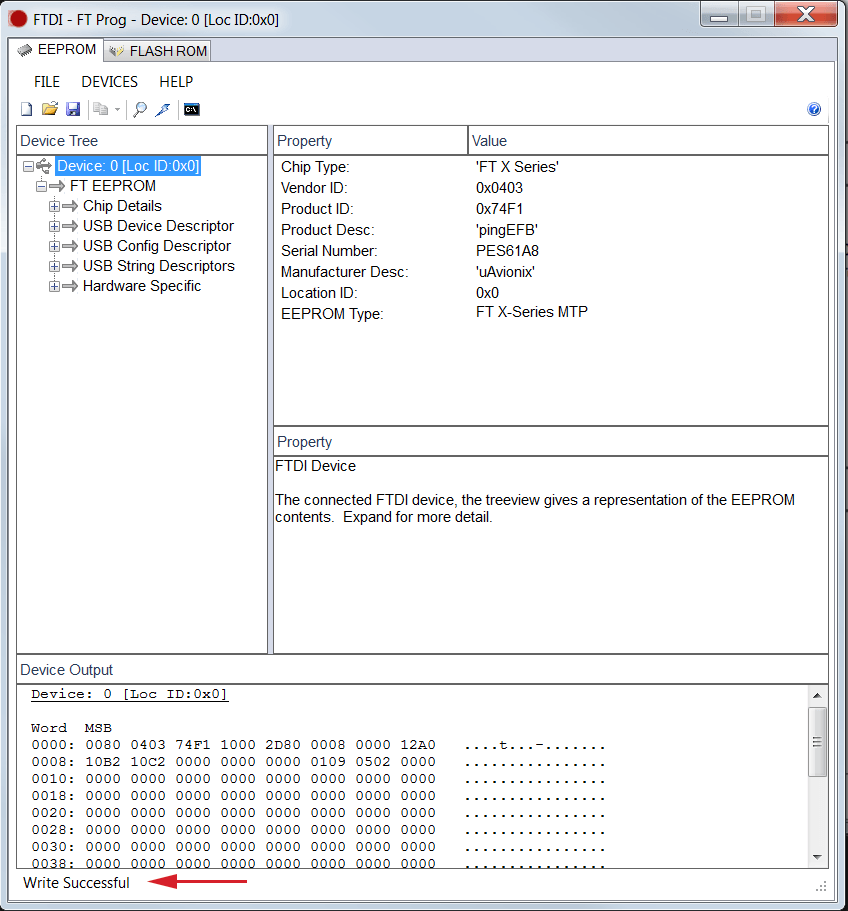Click the Chip Type value 'FT X Series'

[517, 167]
